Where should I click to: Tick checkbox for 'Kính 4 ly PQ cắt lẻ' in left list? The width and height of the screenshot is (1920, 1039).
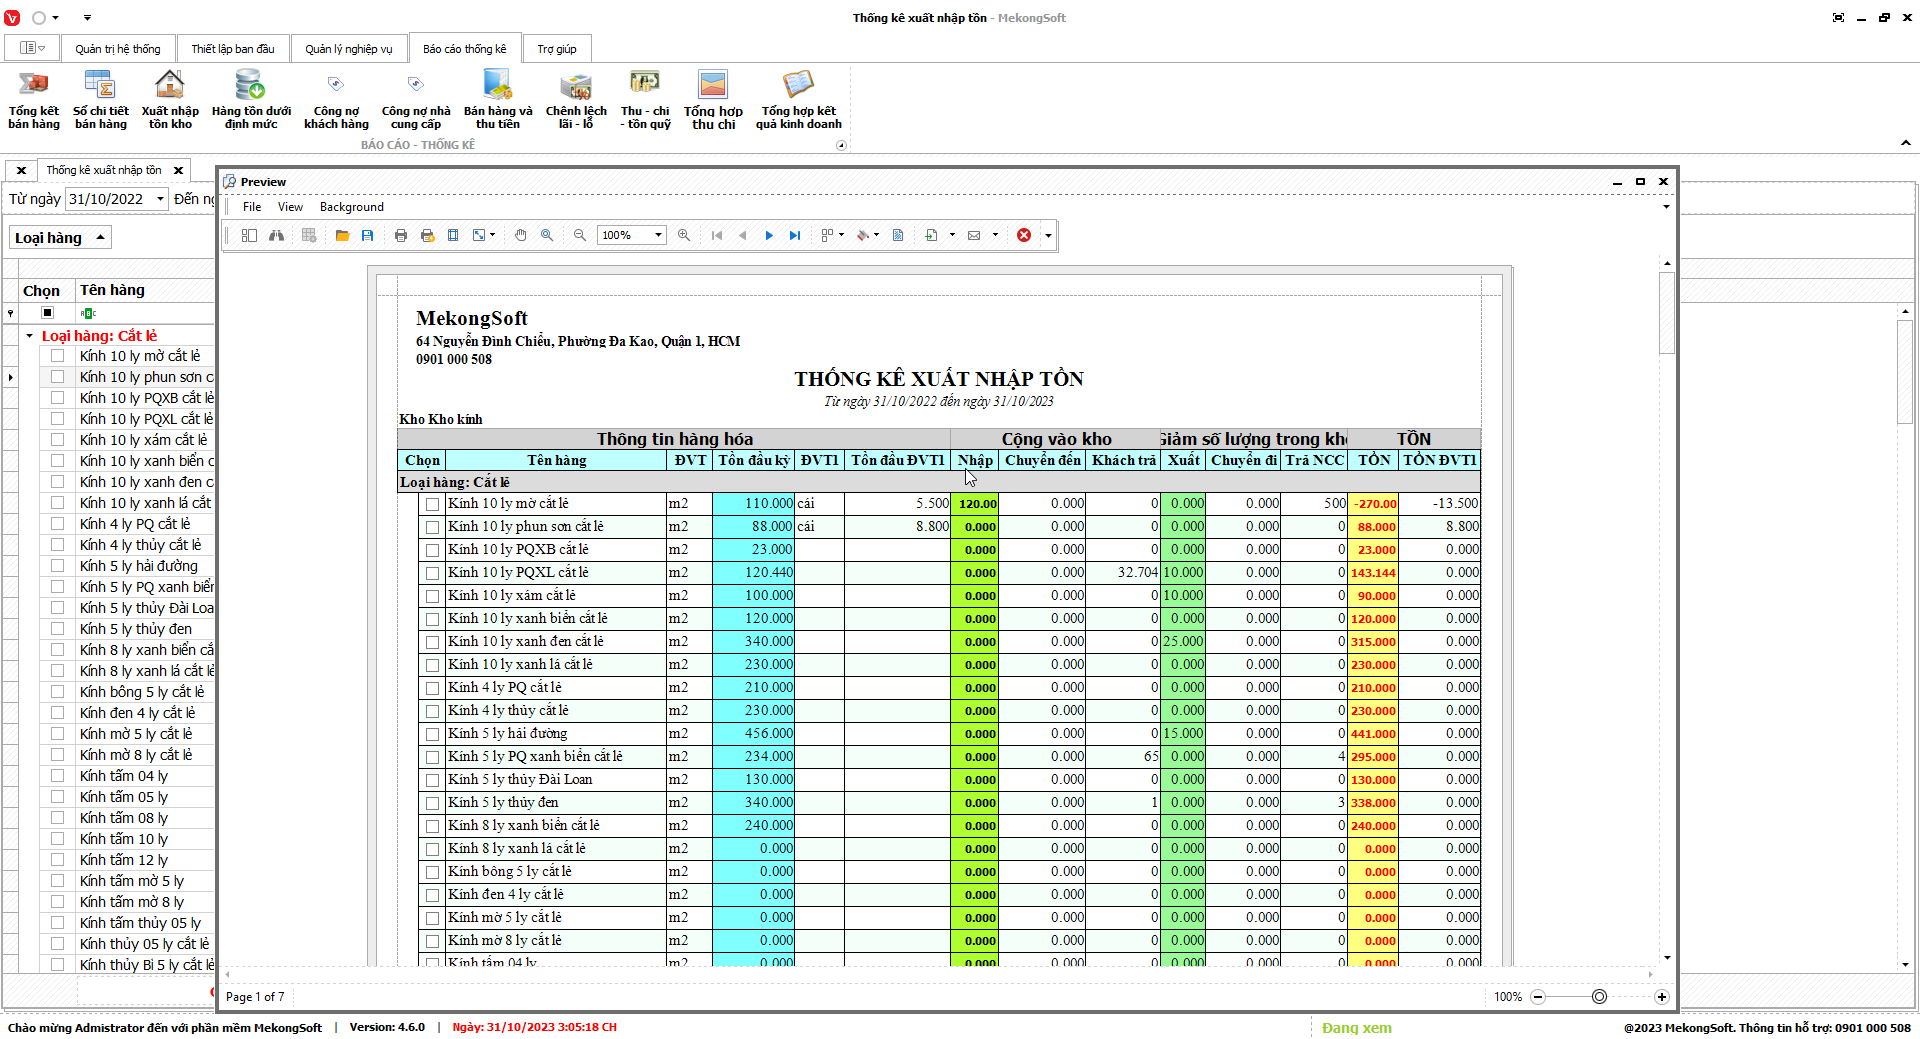(58, 524)
